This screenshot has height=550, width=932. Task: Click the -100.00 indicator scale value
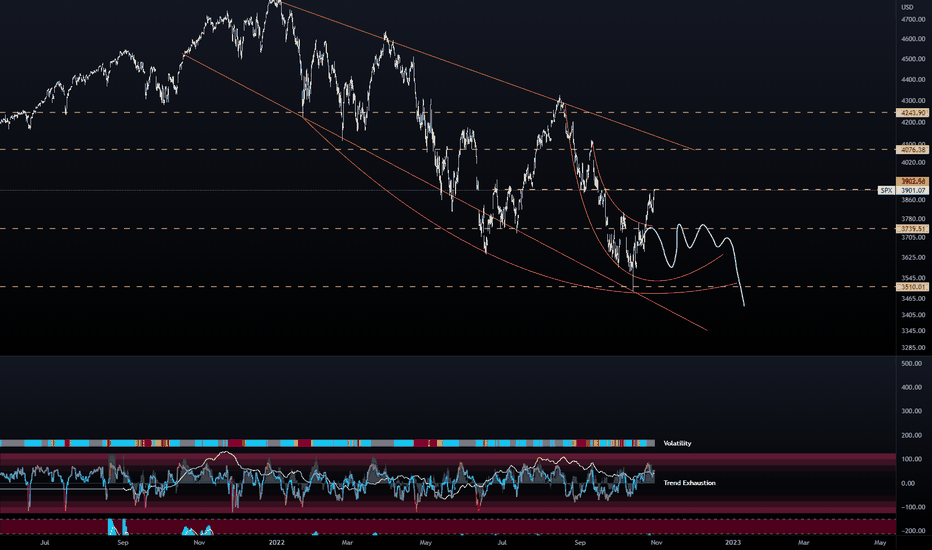pyautogui.click(x=911, y=507)
